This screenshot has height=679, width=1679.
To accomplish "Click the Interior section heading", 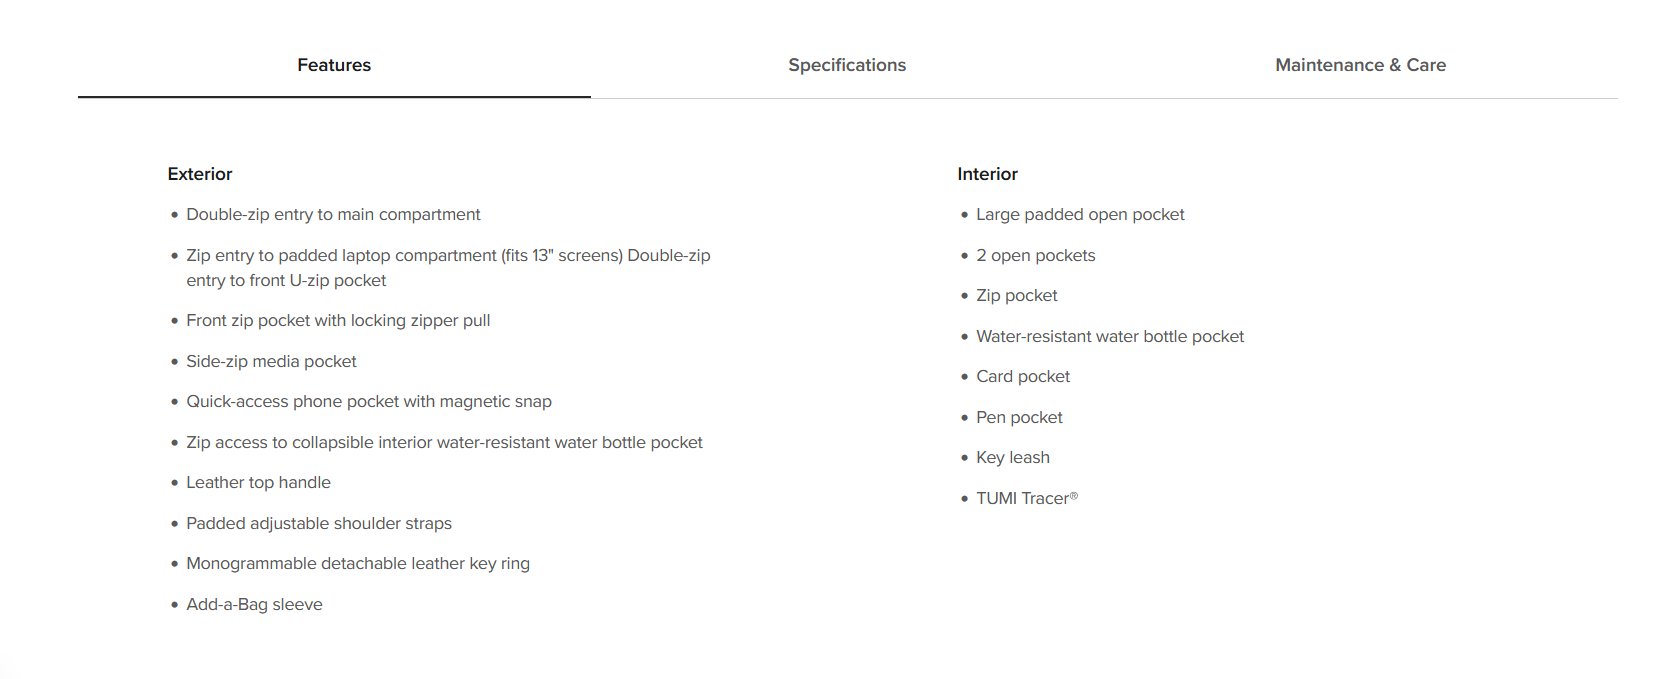I will (x=987, y=174).
